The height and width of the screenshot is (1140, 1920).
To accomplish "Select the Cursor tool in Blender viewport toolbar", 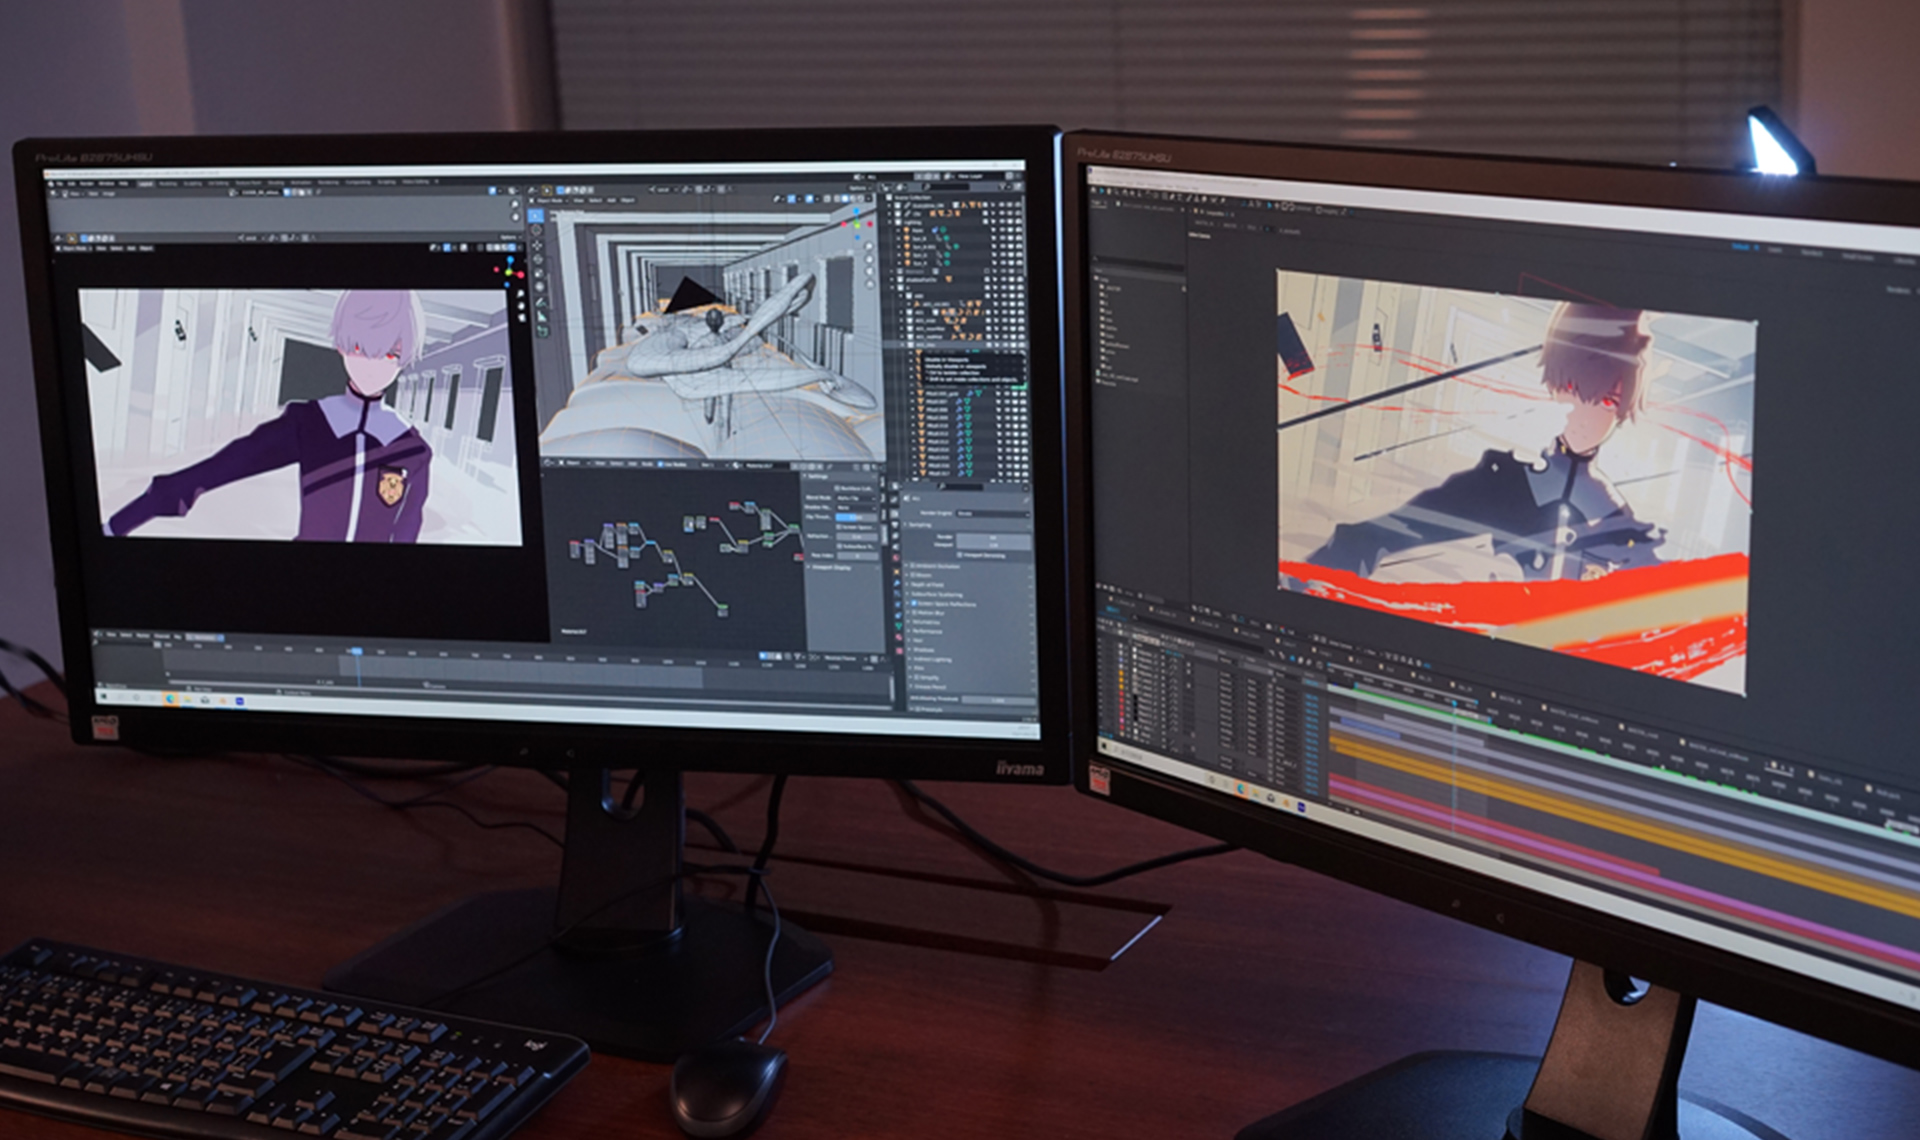I will coord(536,229).
